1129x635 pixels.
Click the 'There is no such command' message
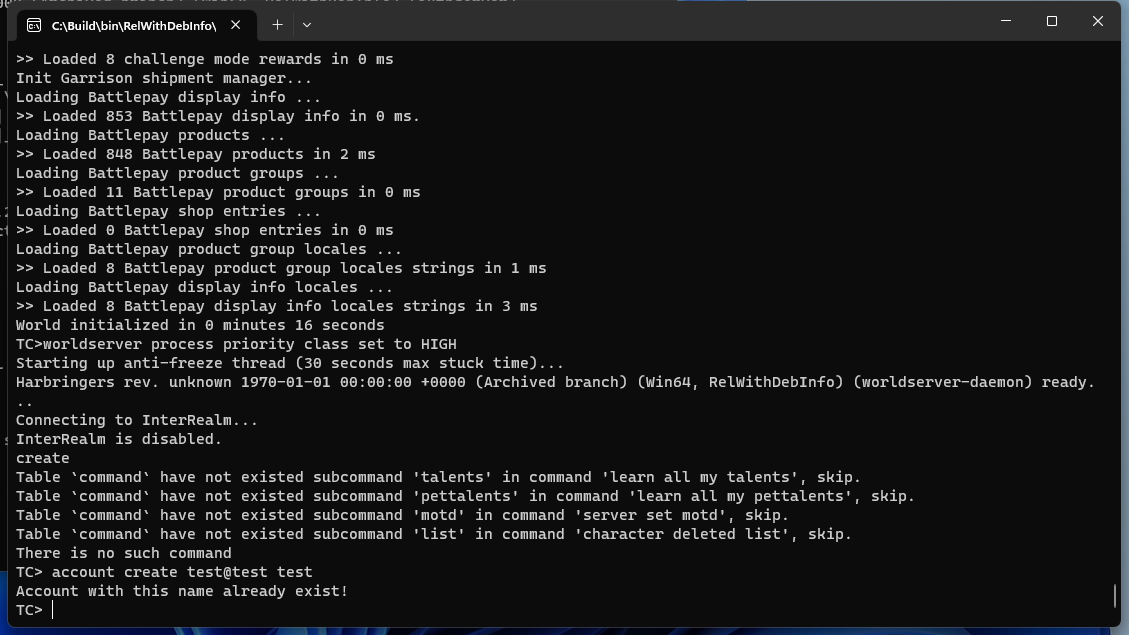point(124,554)
